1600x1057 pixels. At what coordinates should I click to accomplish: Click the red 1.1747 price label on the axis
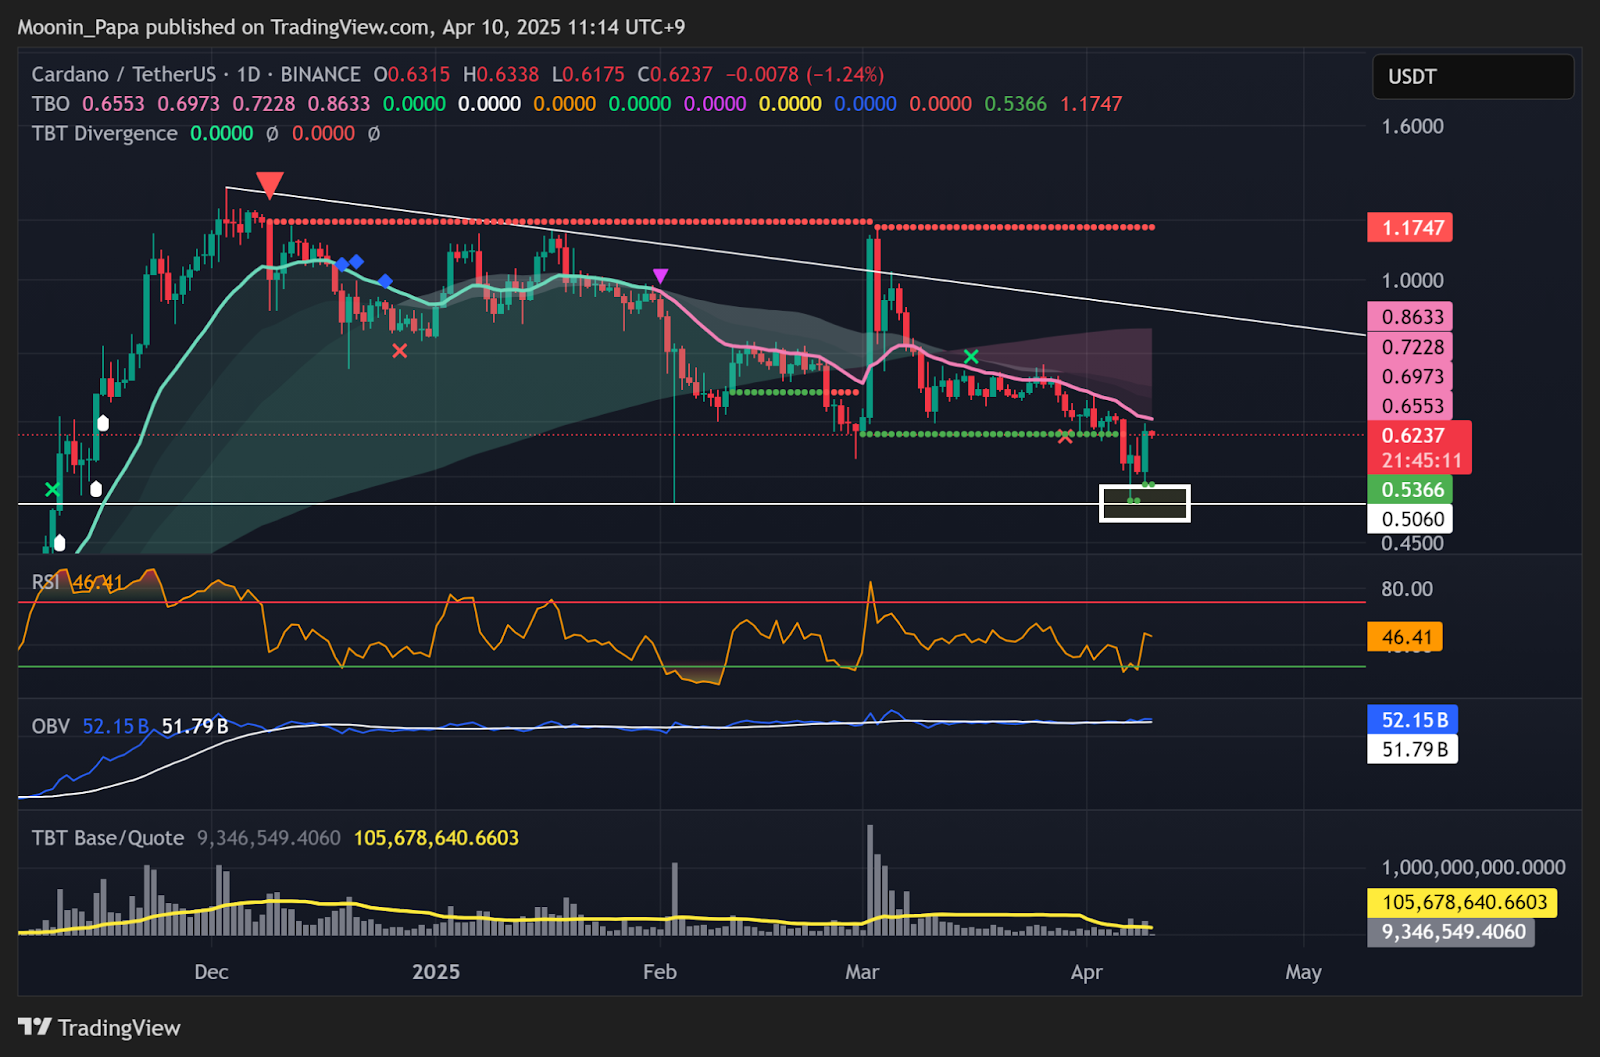coord(1410,228)
